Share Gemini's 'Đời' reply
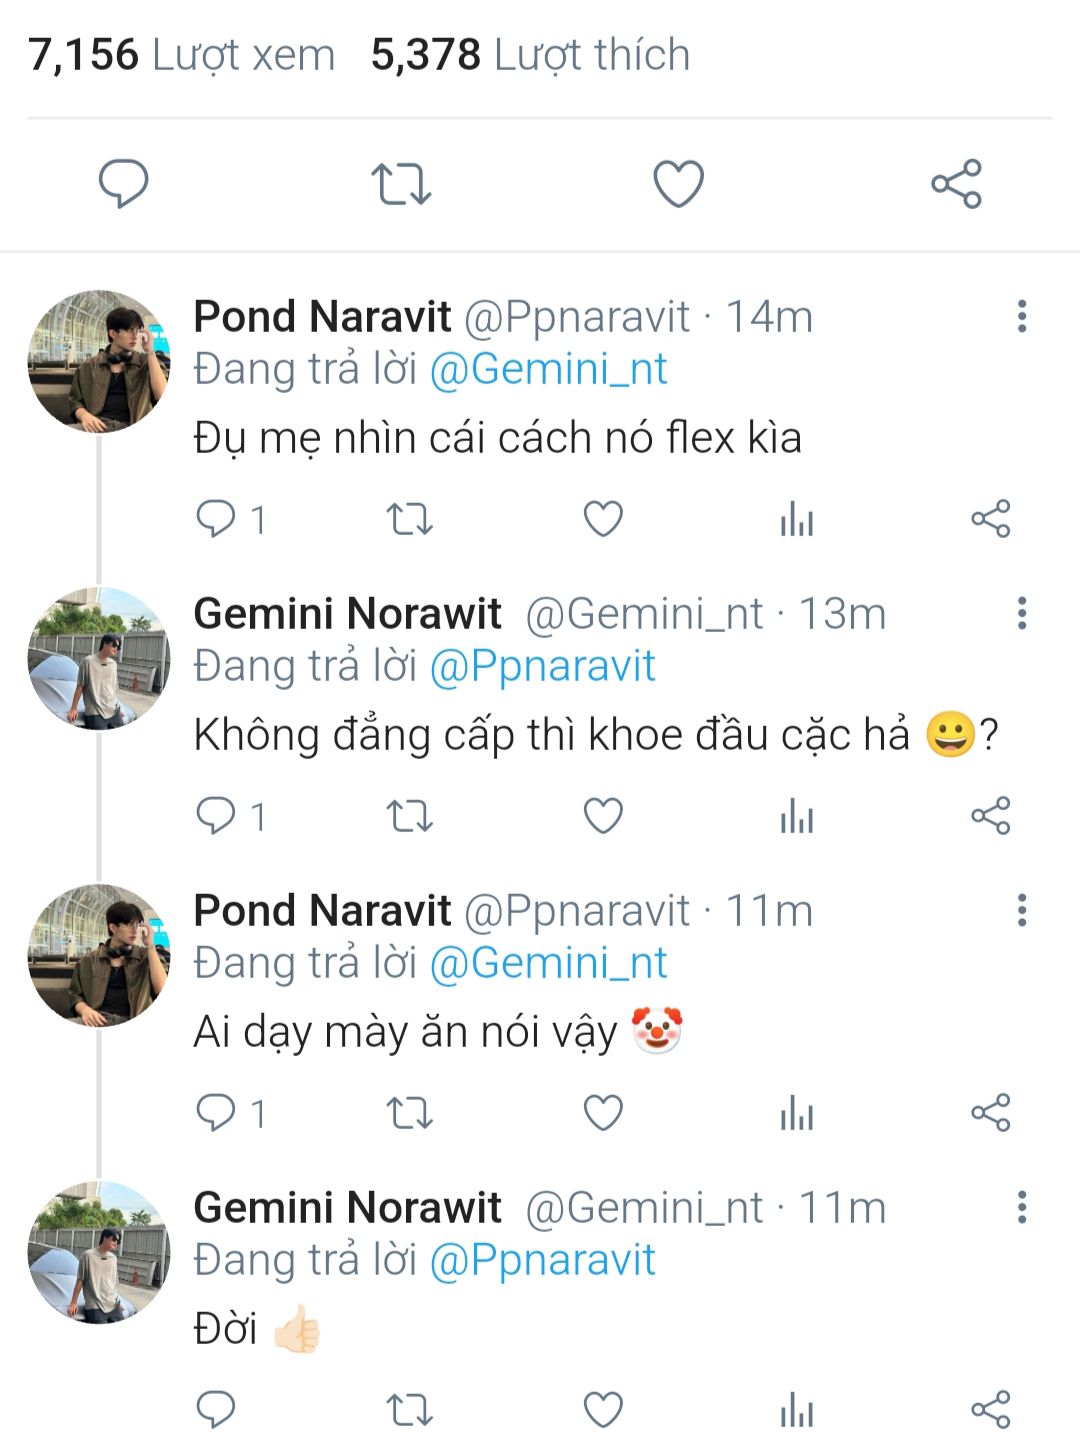The image size is (1080, 1444). (x=990, y=1409)
